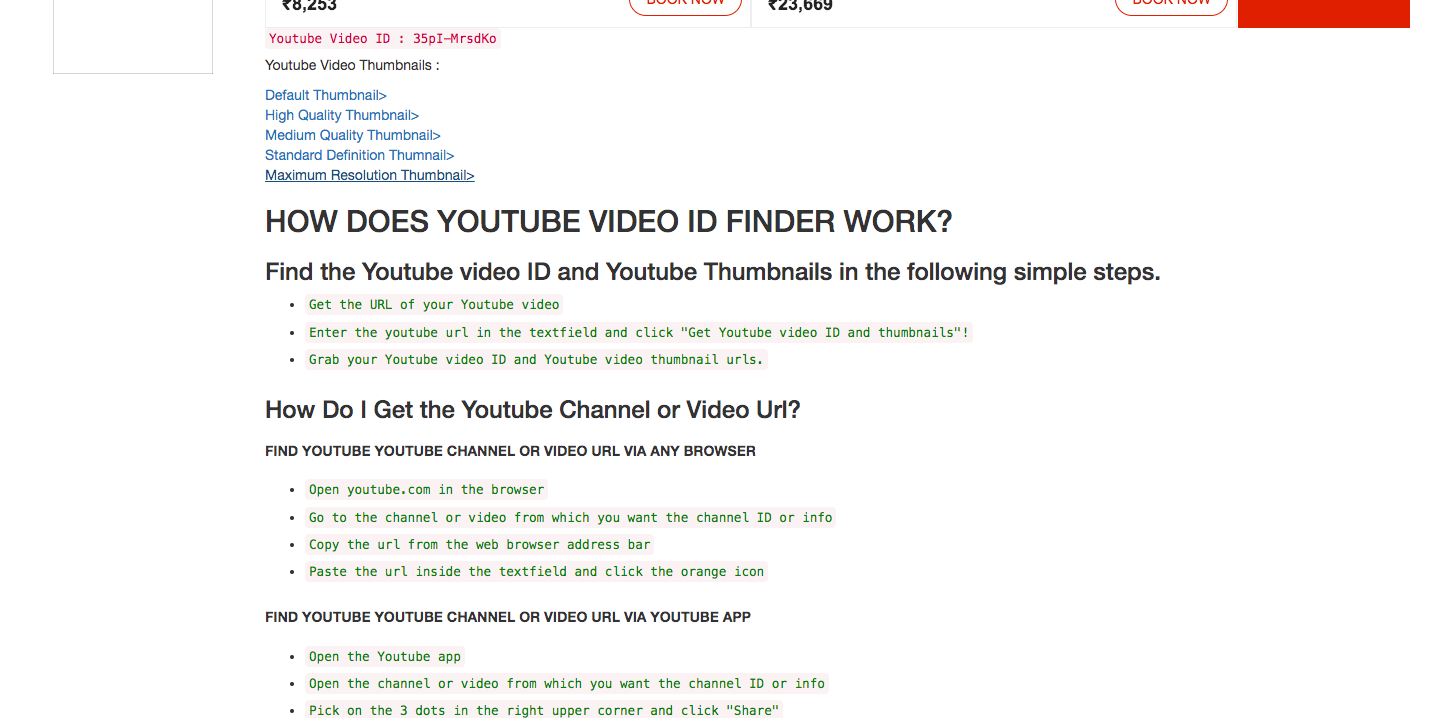
Task: Click the 'How Do I Get the Youtube Channel or Video Url?' heading
Action: click(x=533, y=410)
